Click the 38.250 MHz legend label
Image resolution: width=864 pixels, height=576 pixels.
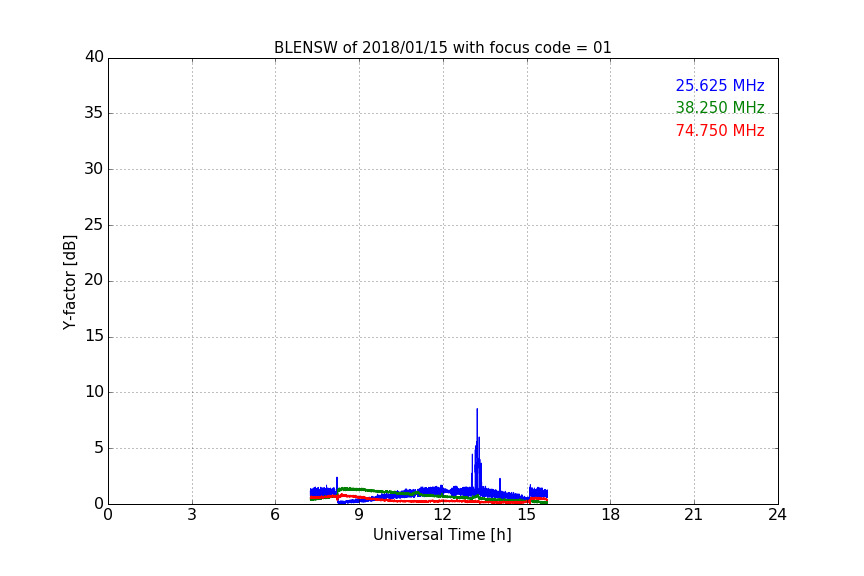(x=720, y=107)
